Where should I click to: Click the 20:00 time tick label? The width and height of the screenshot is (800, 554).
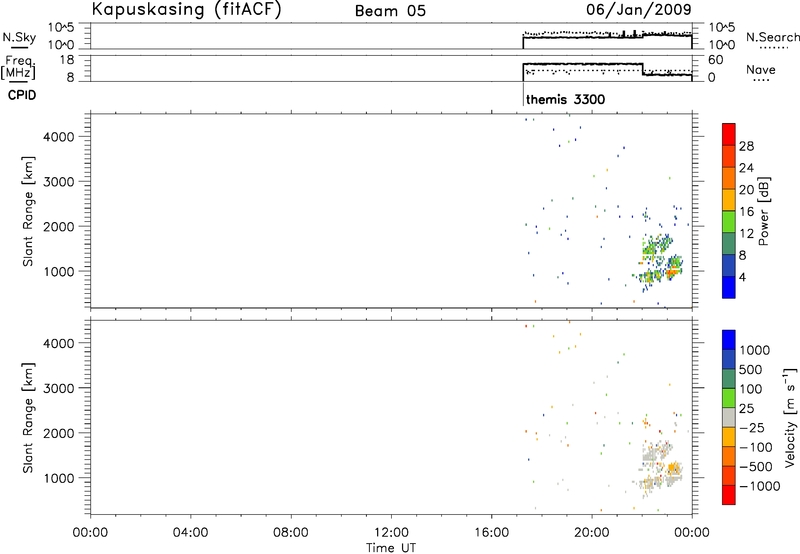coord(592,533)
